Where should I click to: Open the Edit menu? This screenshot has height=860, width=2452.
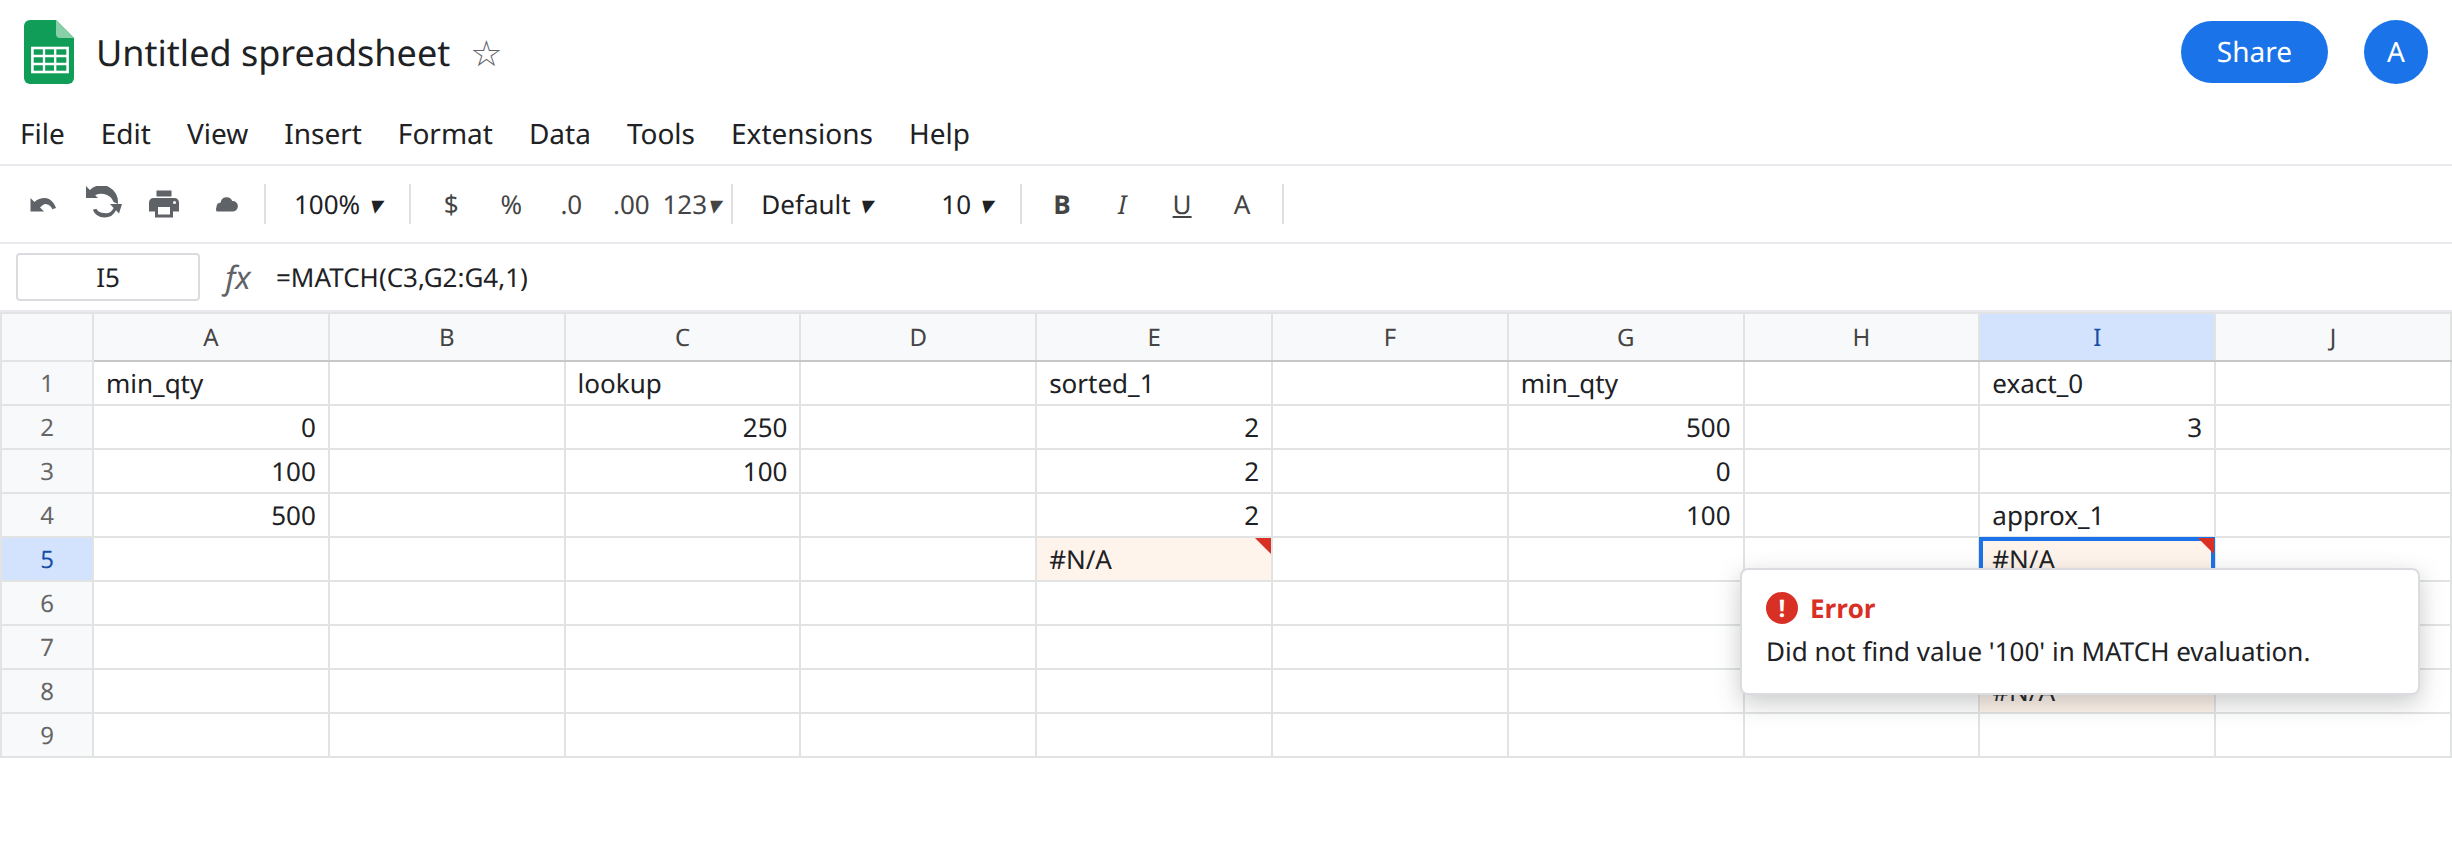coord(126,134)
